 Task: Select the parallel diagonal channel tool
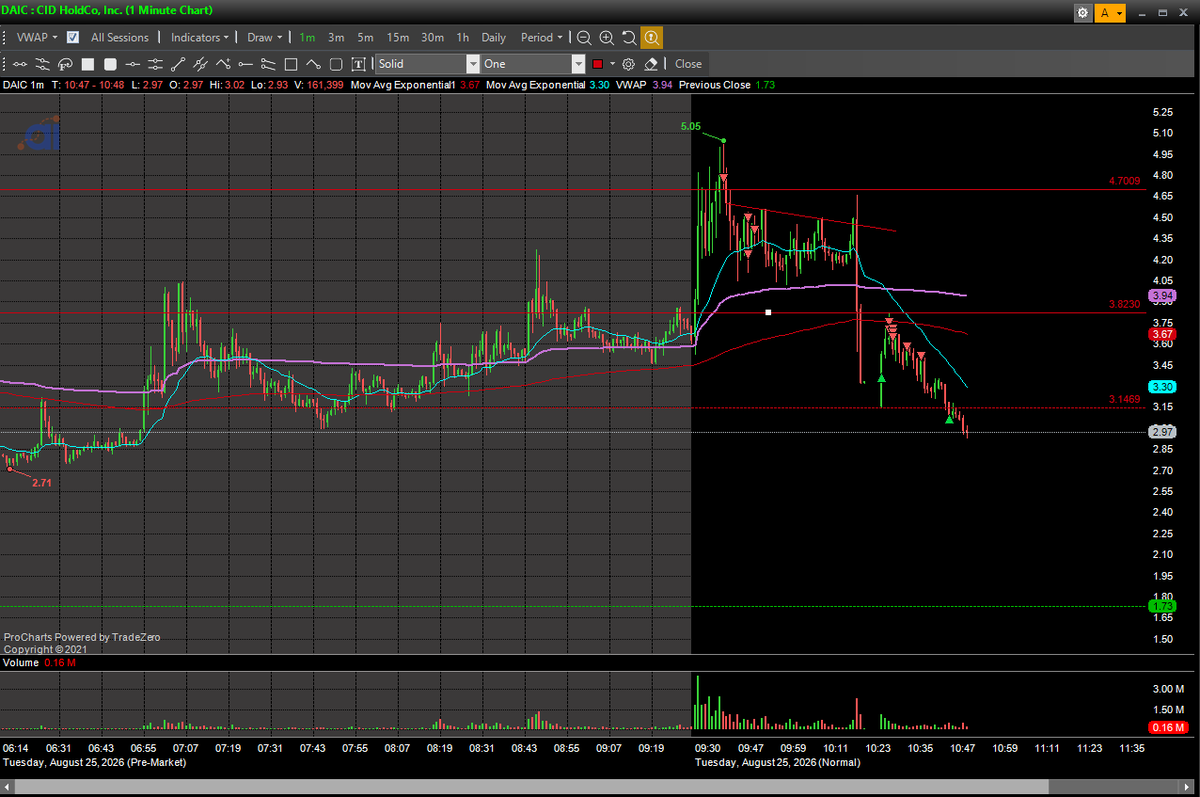click(200, 64)
